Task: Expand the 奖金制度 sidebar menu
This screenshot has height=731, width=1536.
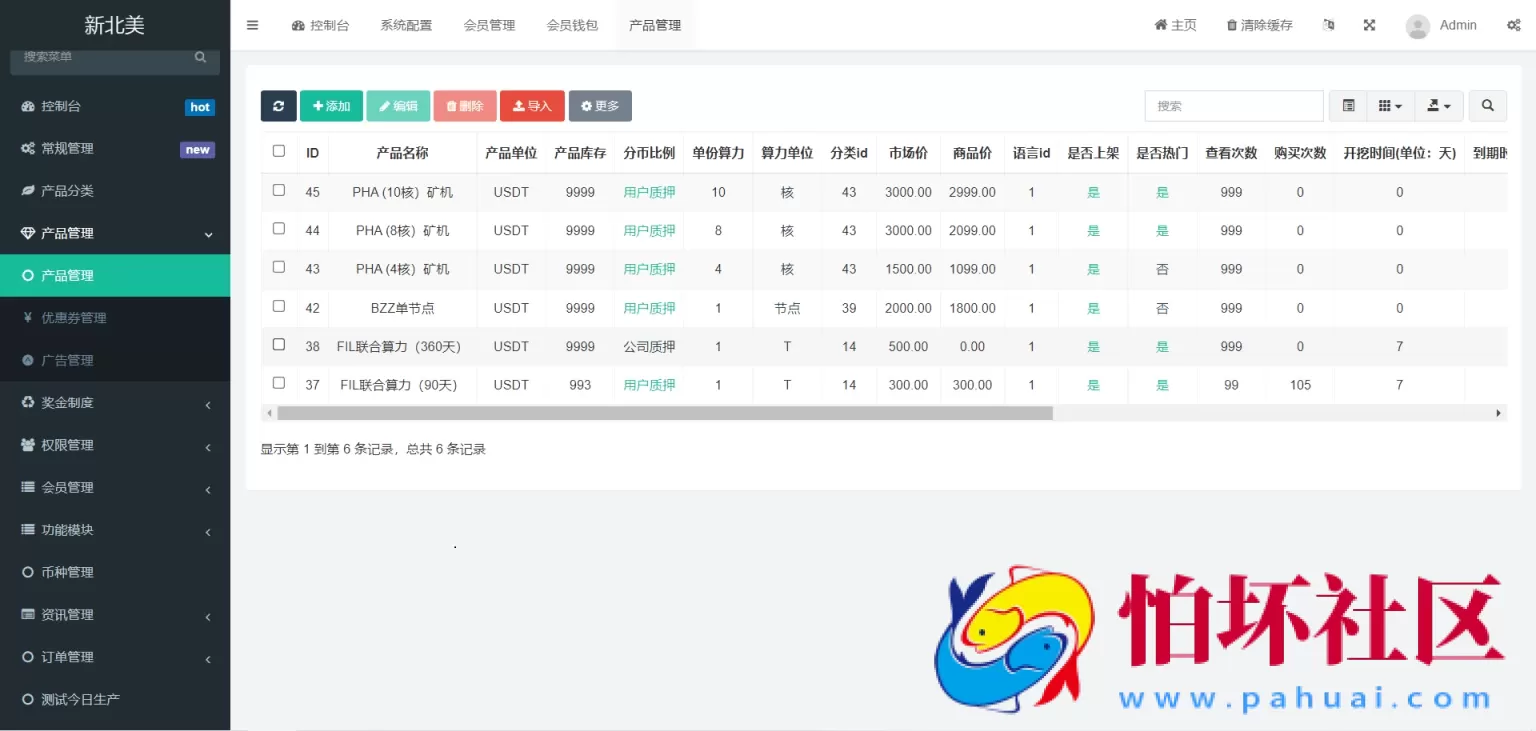Action: tap(115, 403)
